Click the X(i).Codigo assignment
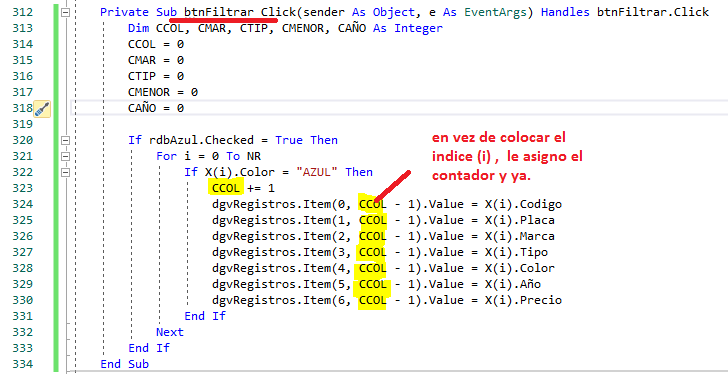This screenshot has width=728, height=374. (x=524, y=205)
